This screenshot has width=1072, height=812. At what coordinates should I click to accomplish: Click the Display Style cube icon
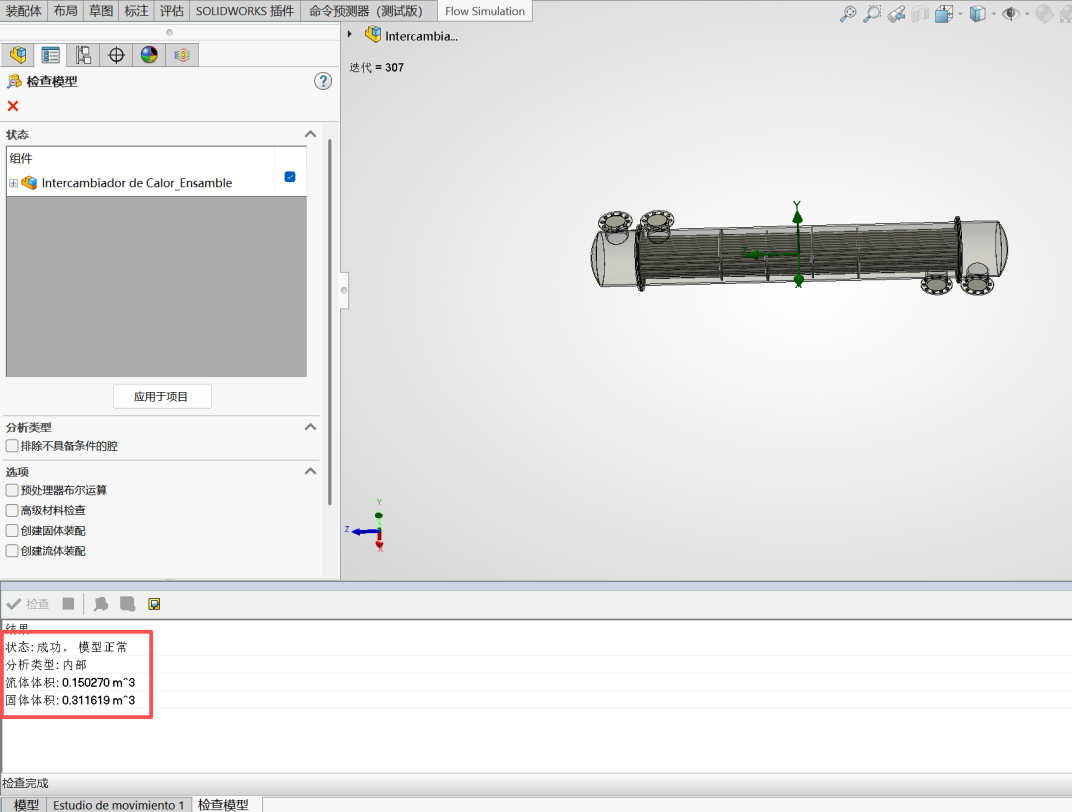(978, 14)
